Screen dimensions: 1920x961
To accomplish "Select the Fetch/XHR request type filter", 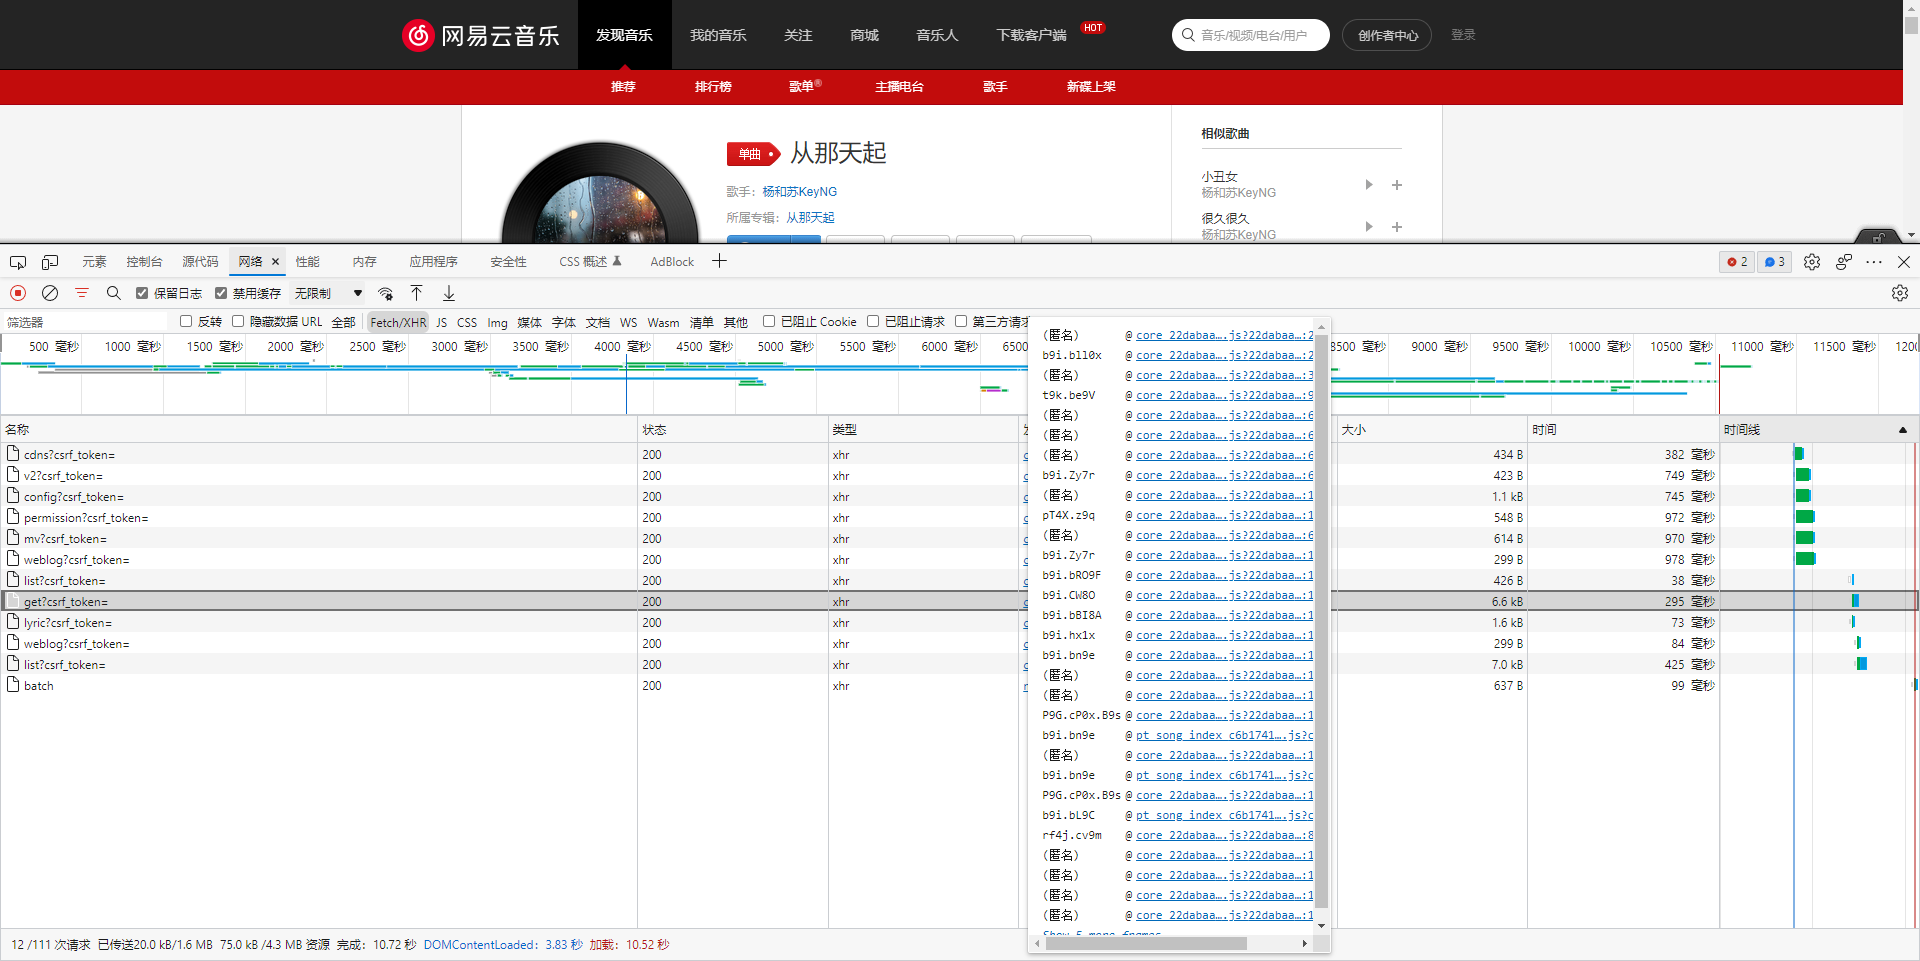I will click(398, 322).
